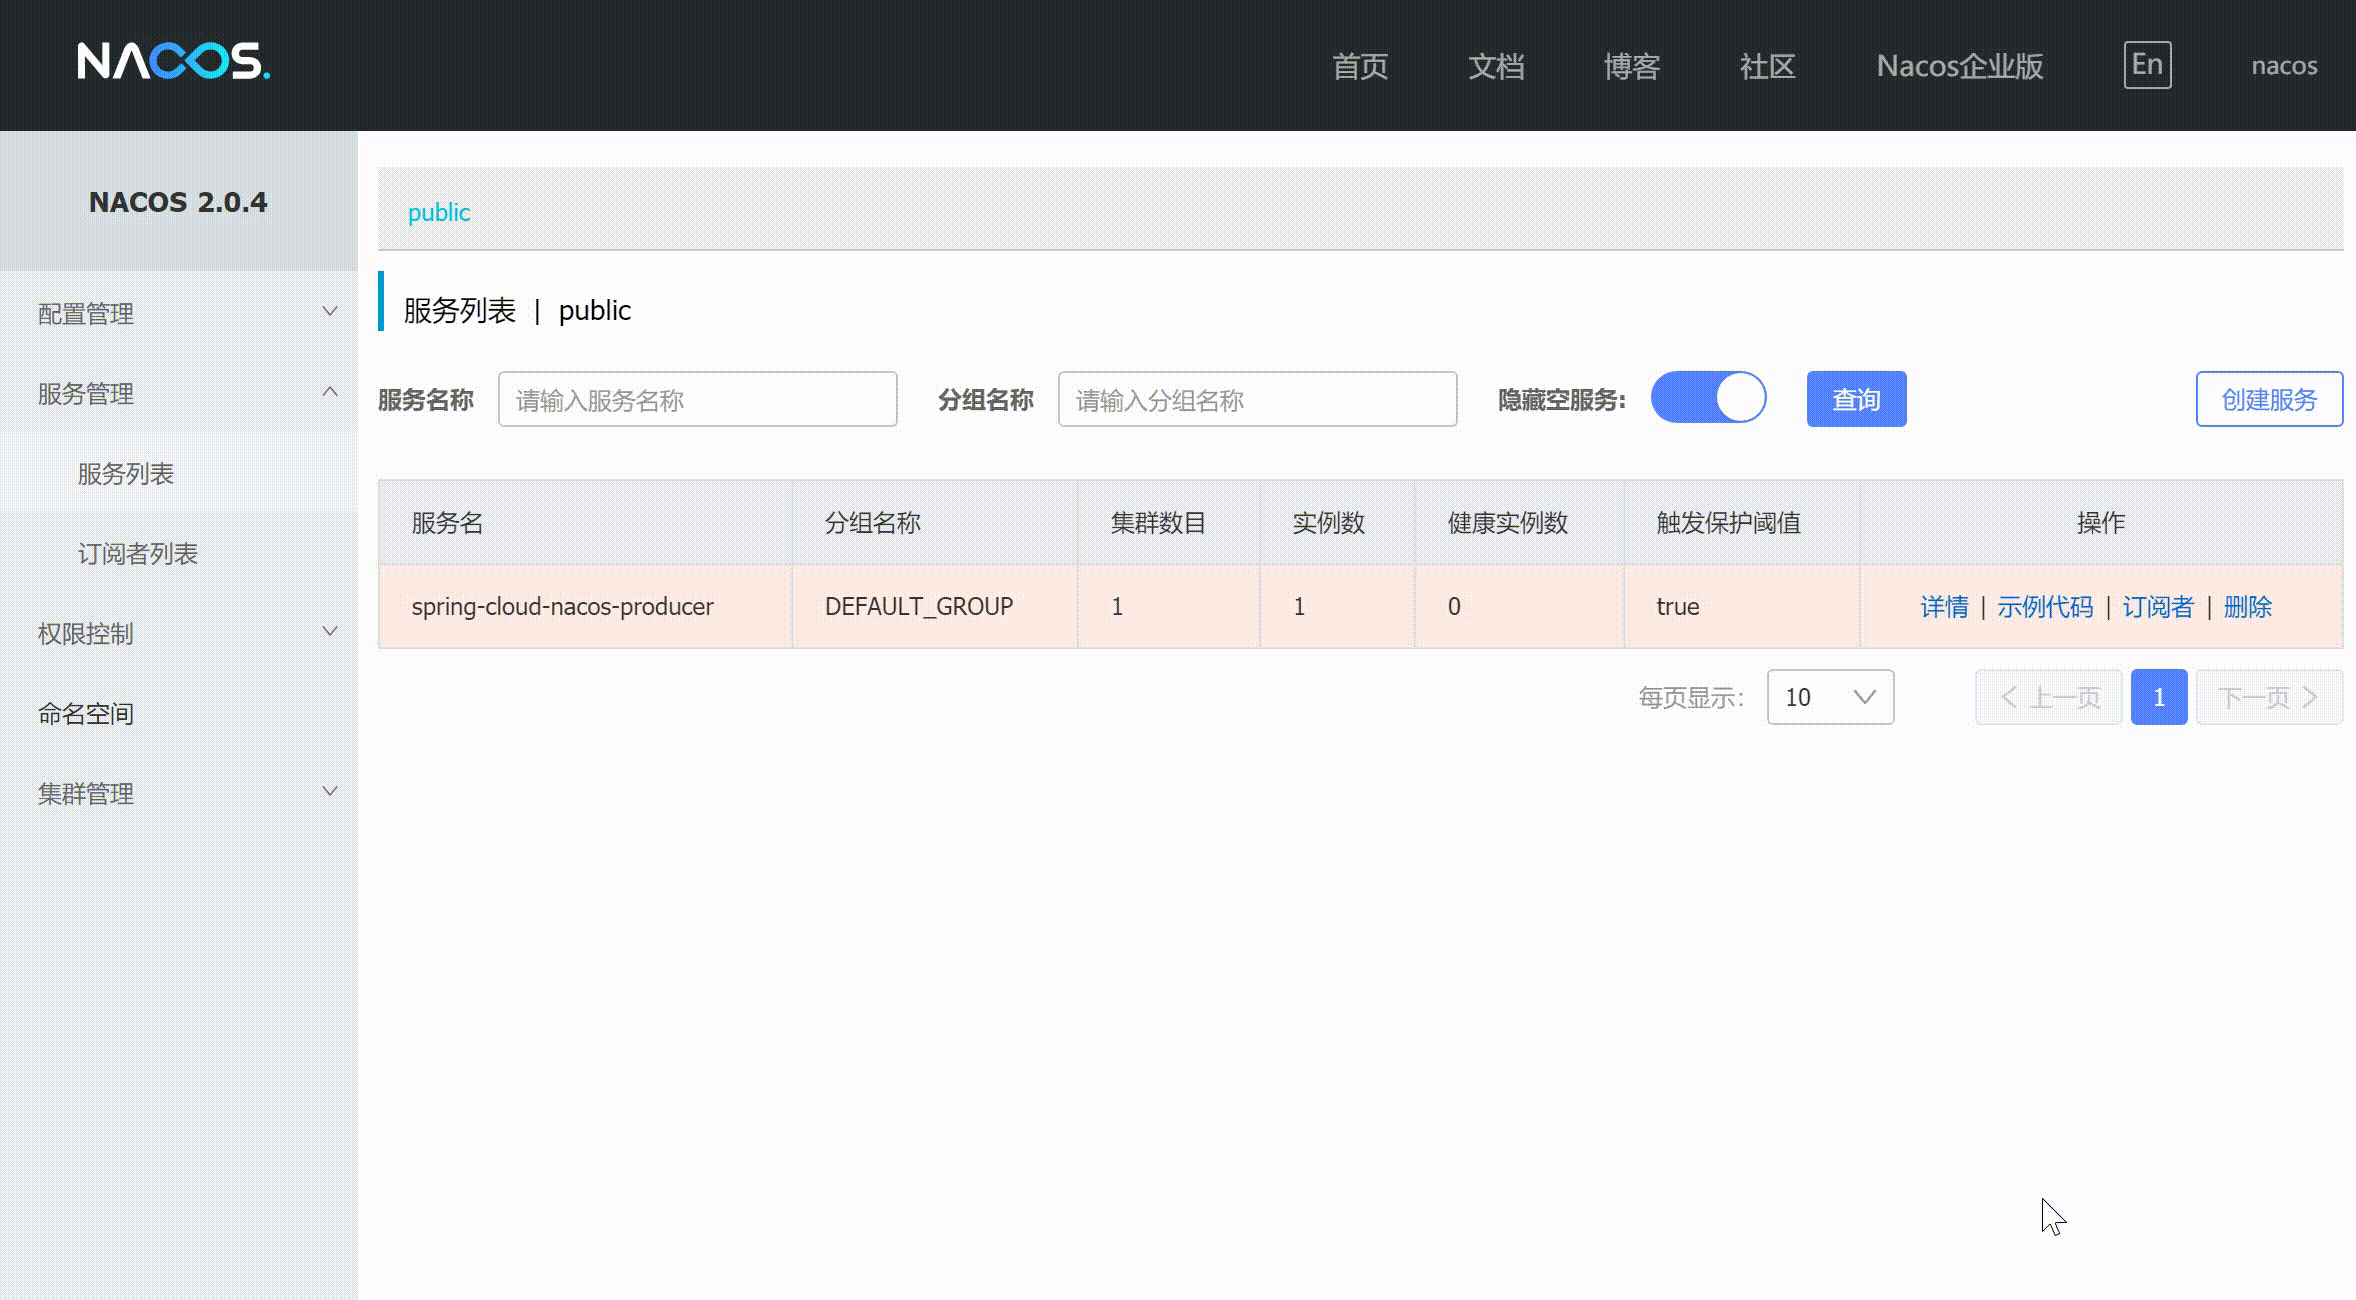Select the public namespace tab
The height and width of the screenshot is (1300, 2356).
point(439,212)
